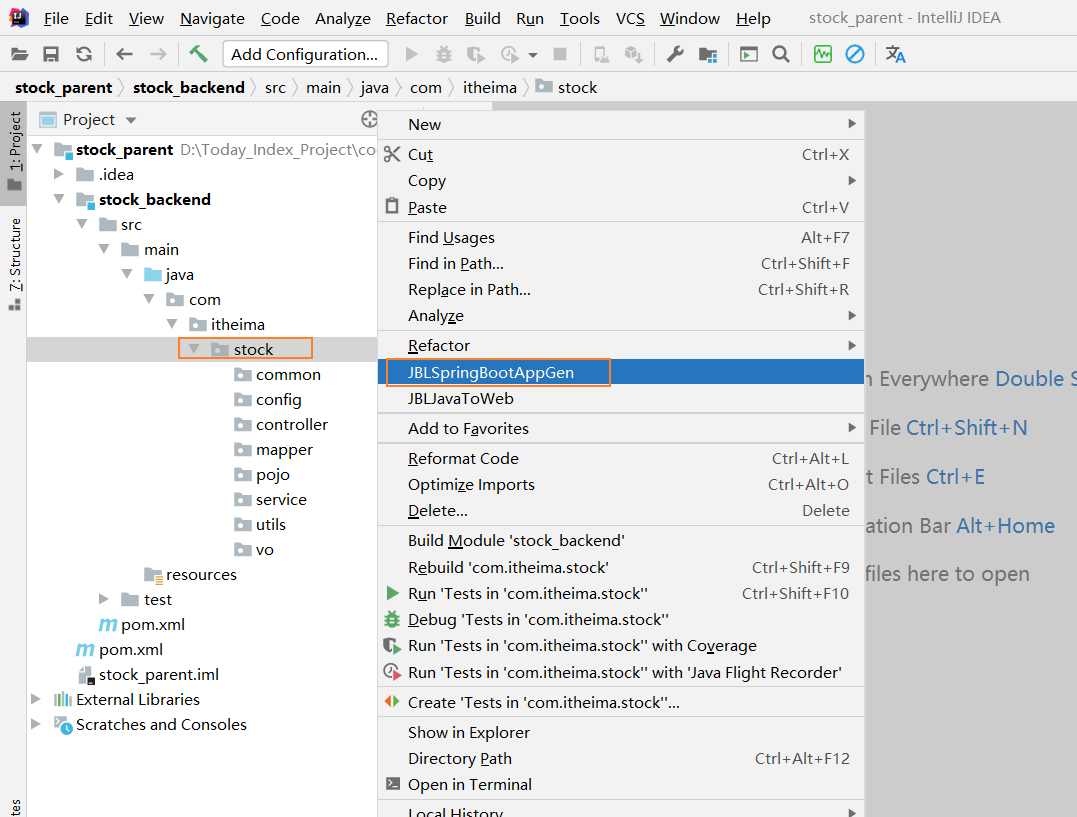The width and height of the screenshot is (1077, 817).
Task: Collapse the main folder arrow
Action: 104,249
